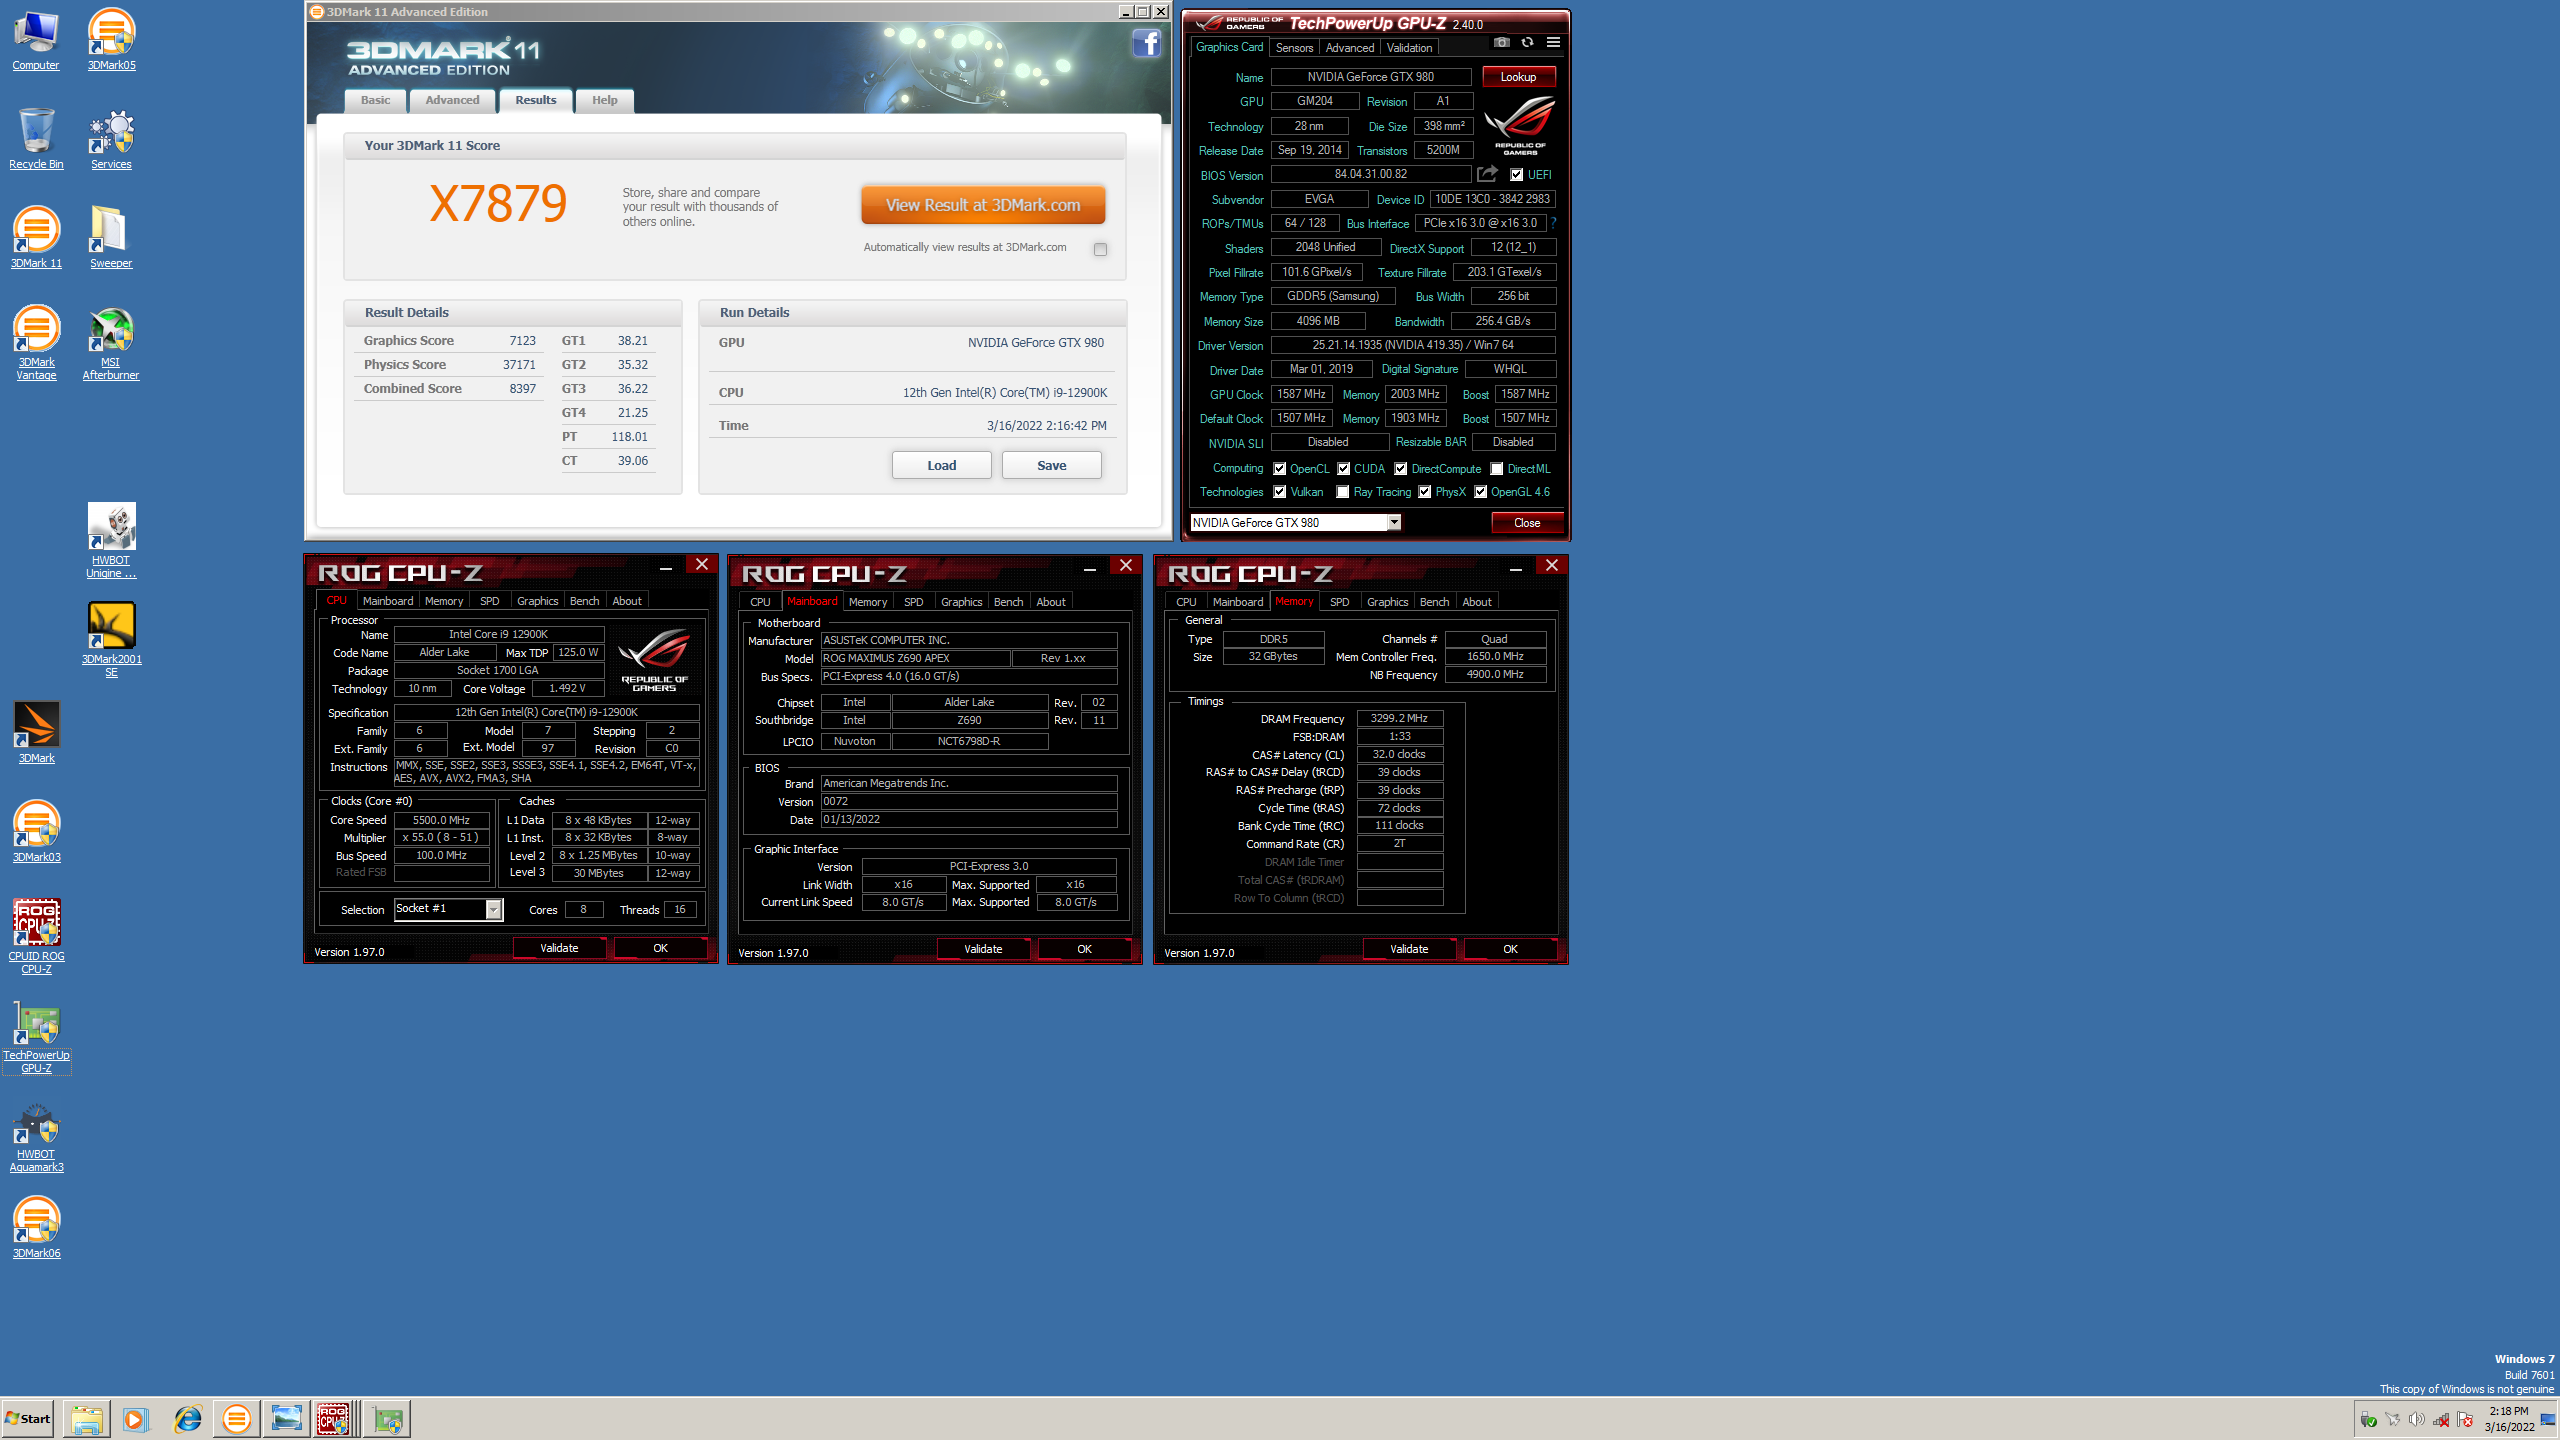Click the ROG MAXIMUS Z690 APEX model field
The image size is (2560, 1440).
pos(915,658)
